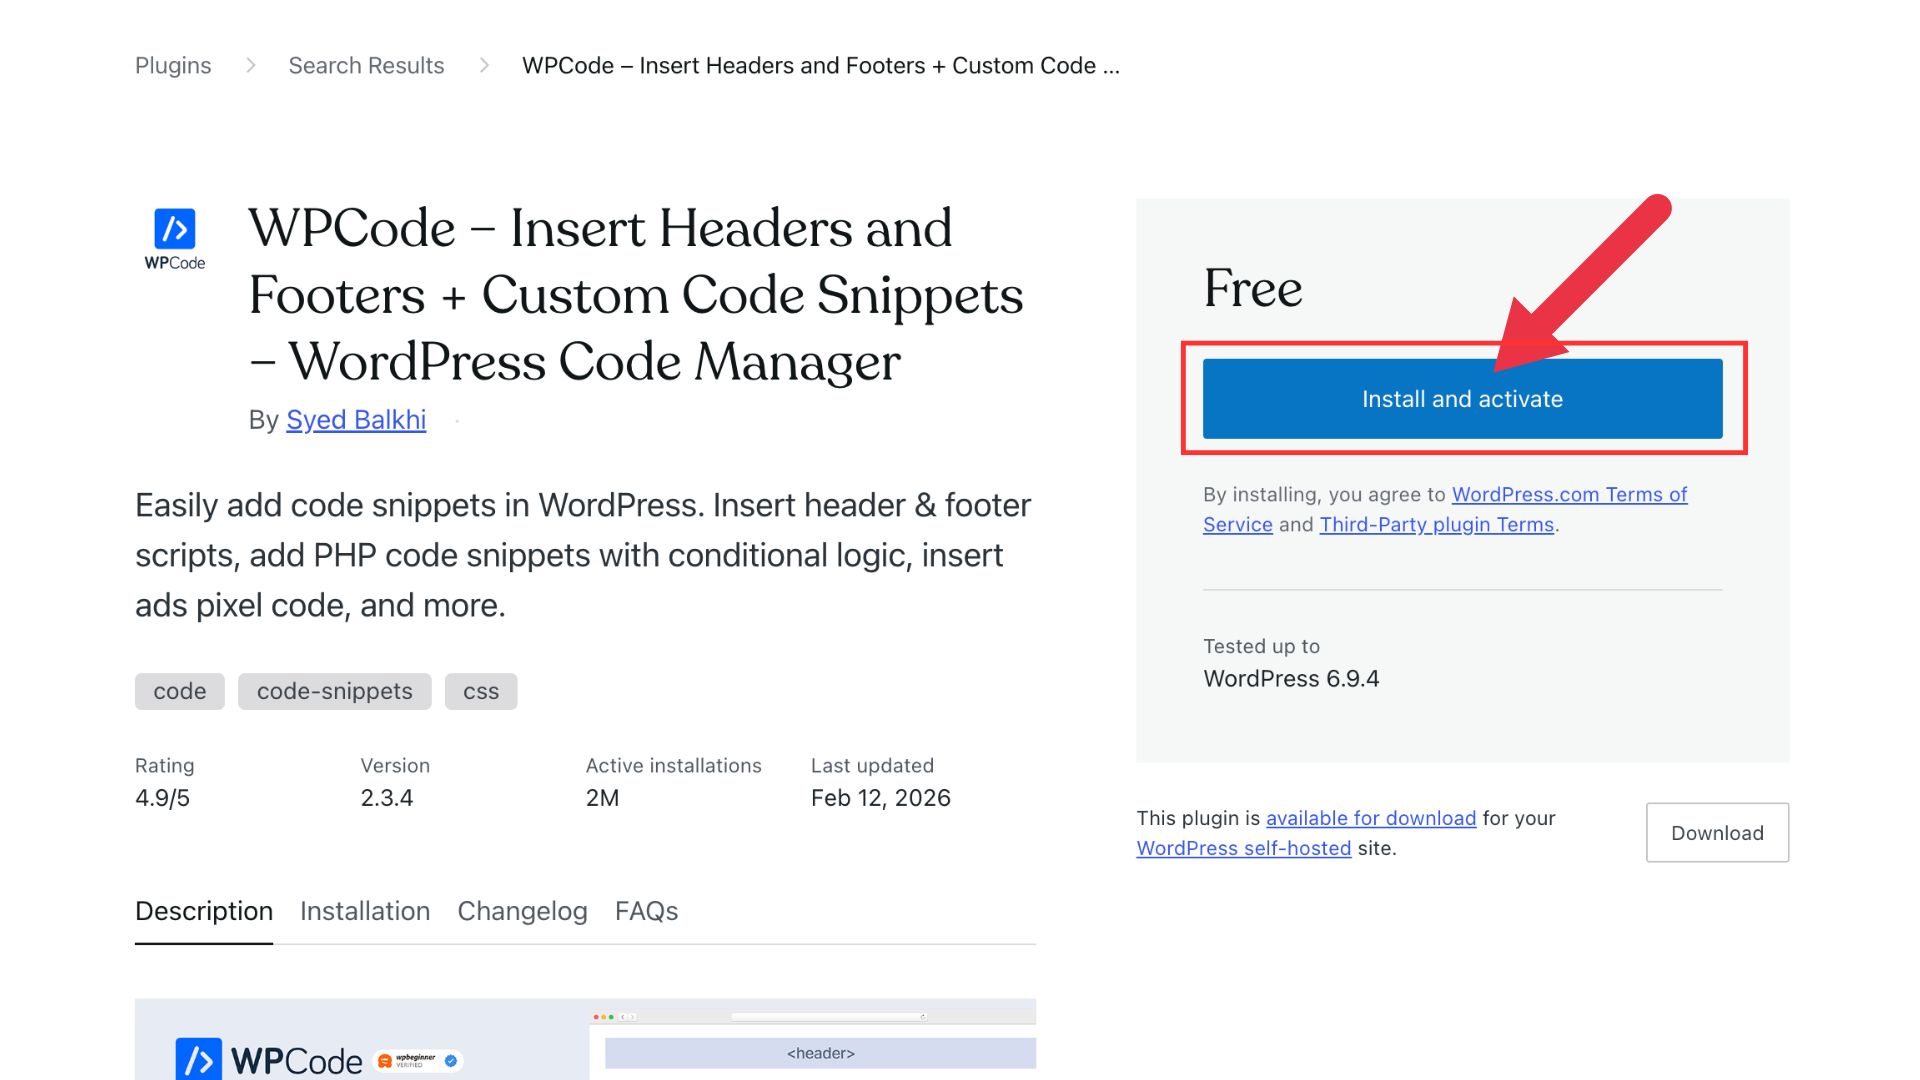Select the code-snippets tag
Screen dimensions: 1920x1080
pos(334,691)
